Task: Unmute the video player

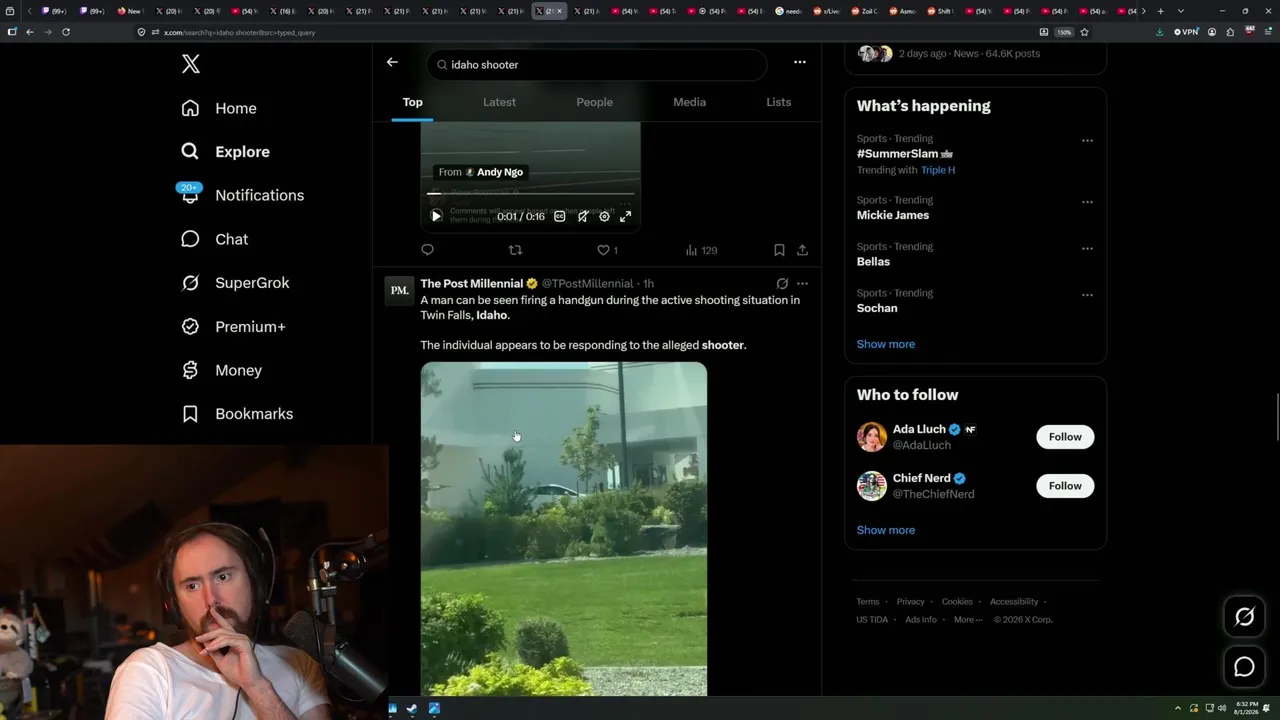Action: pyautogui.click(x=583, y=216)
